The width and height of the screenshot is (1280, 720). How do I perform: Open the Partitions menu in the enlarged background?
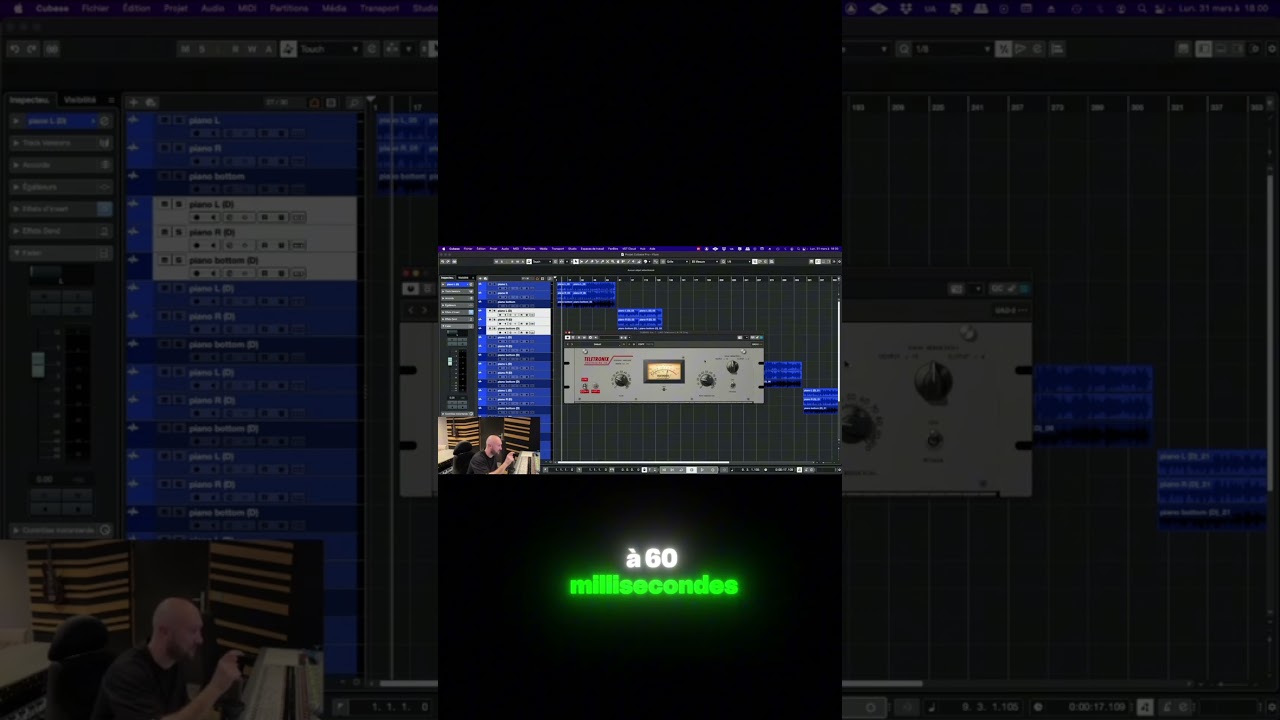coord(289,8)
